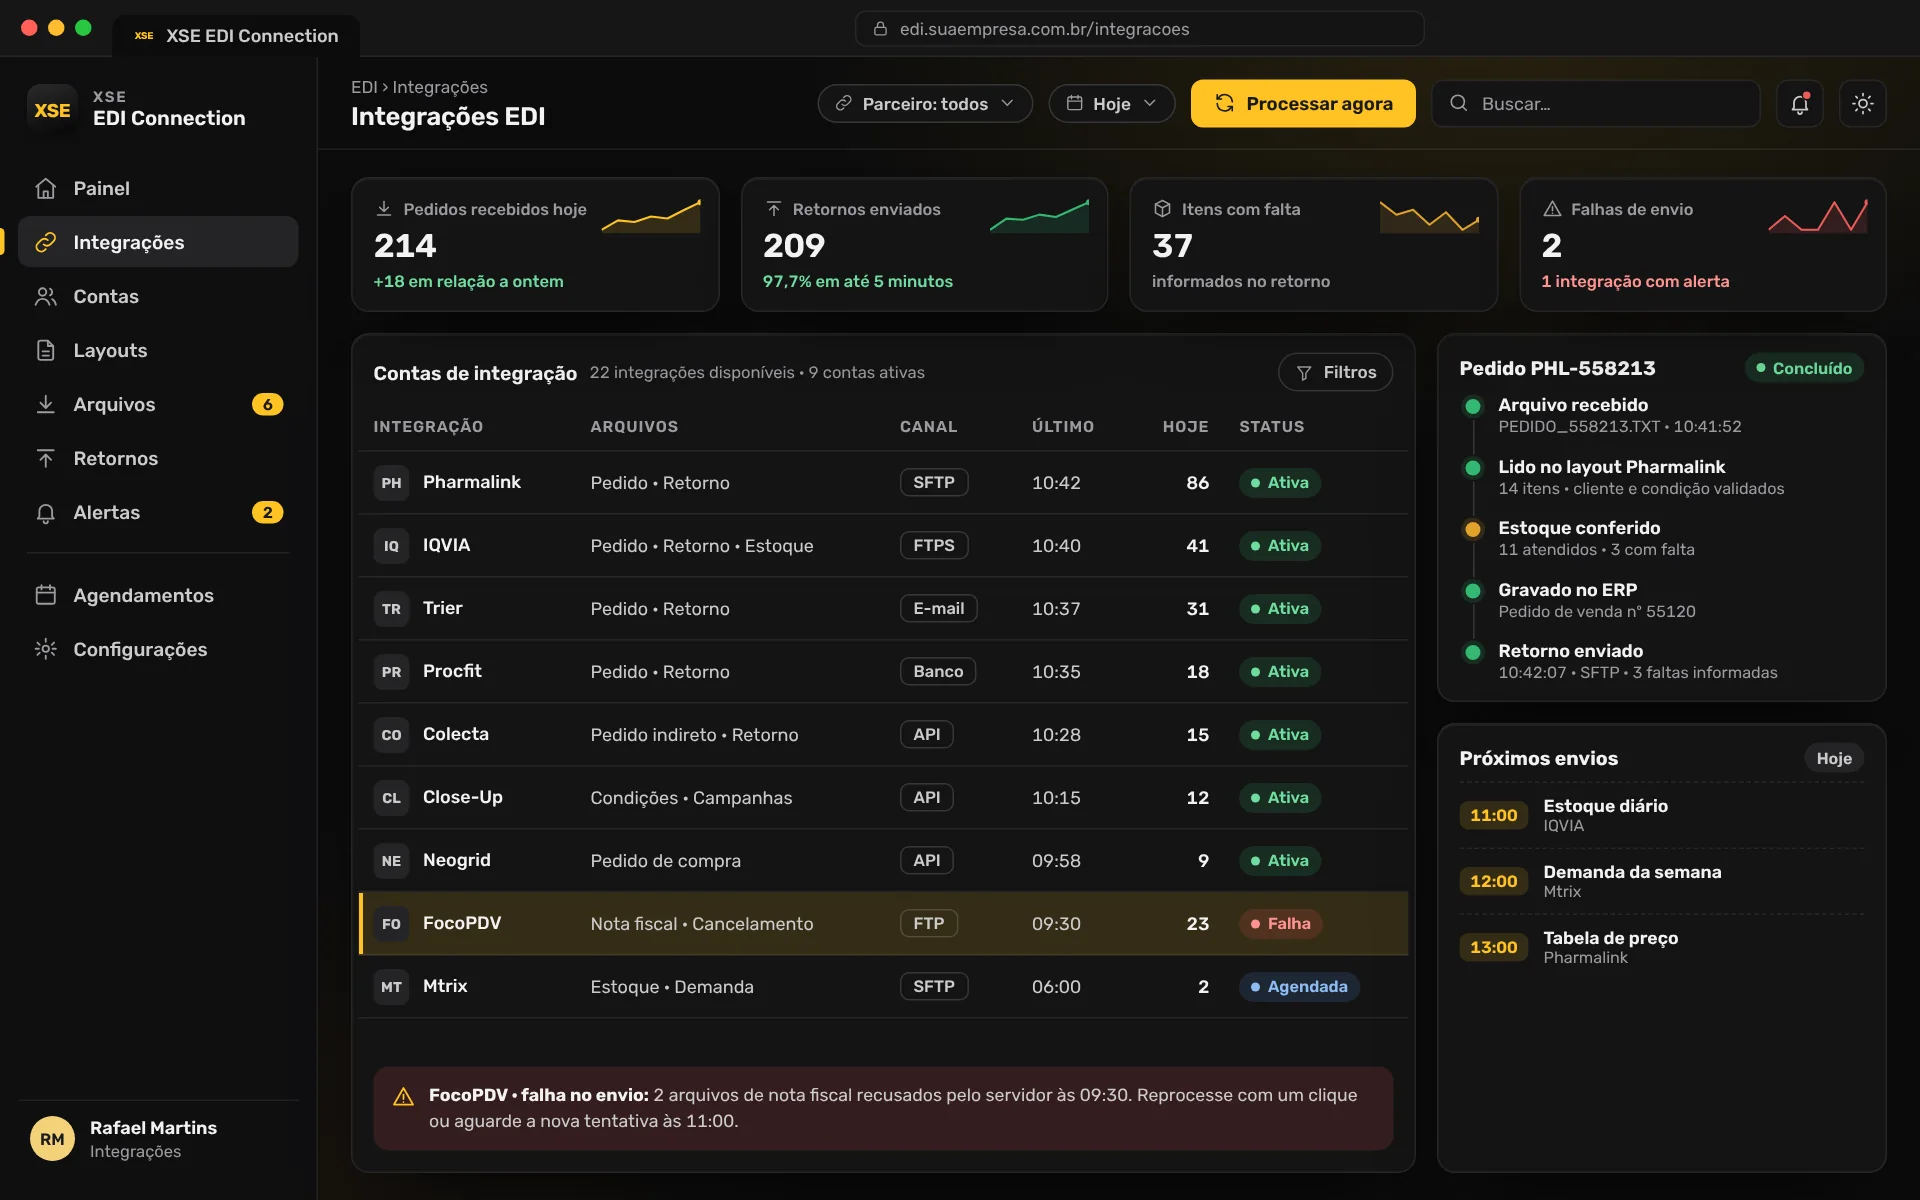Viewport: 1920px width, 1200px height.
Task: Select the Neogrid integration row name
Action: 457,860
